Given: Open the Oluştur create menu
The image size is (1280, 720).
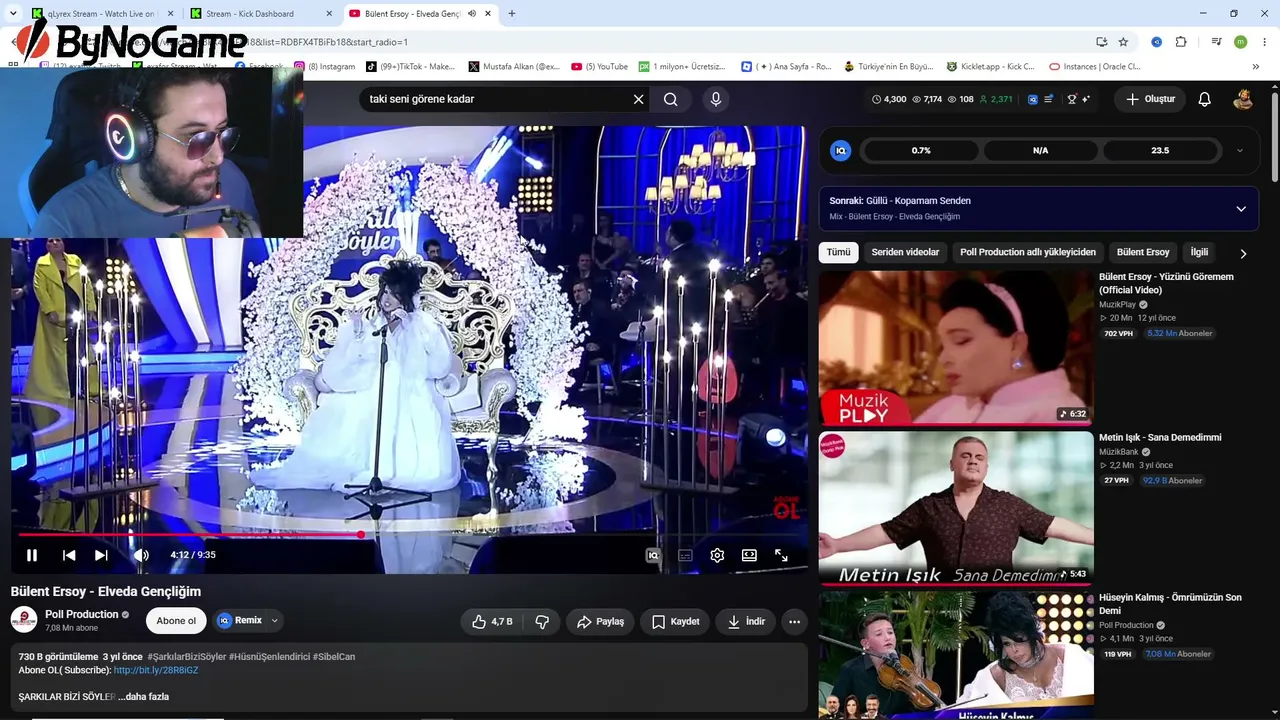Looking at the screenshot, I should (x=1150, y=99).
